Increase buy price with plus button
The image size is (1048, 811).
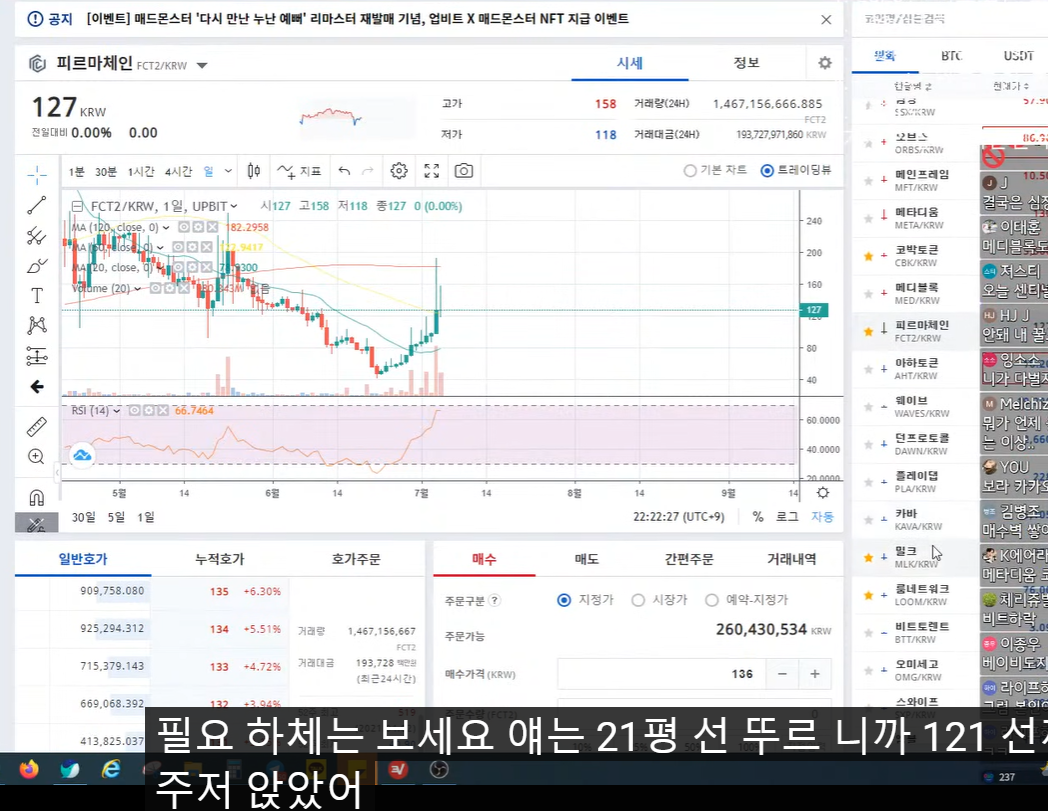[x=815, y=674]
